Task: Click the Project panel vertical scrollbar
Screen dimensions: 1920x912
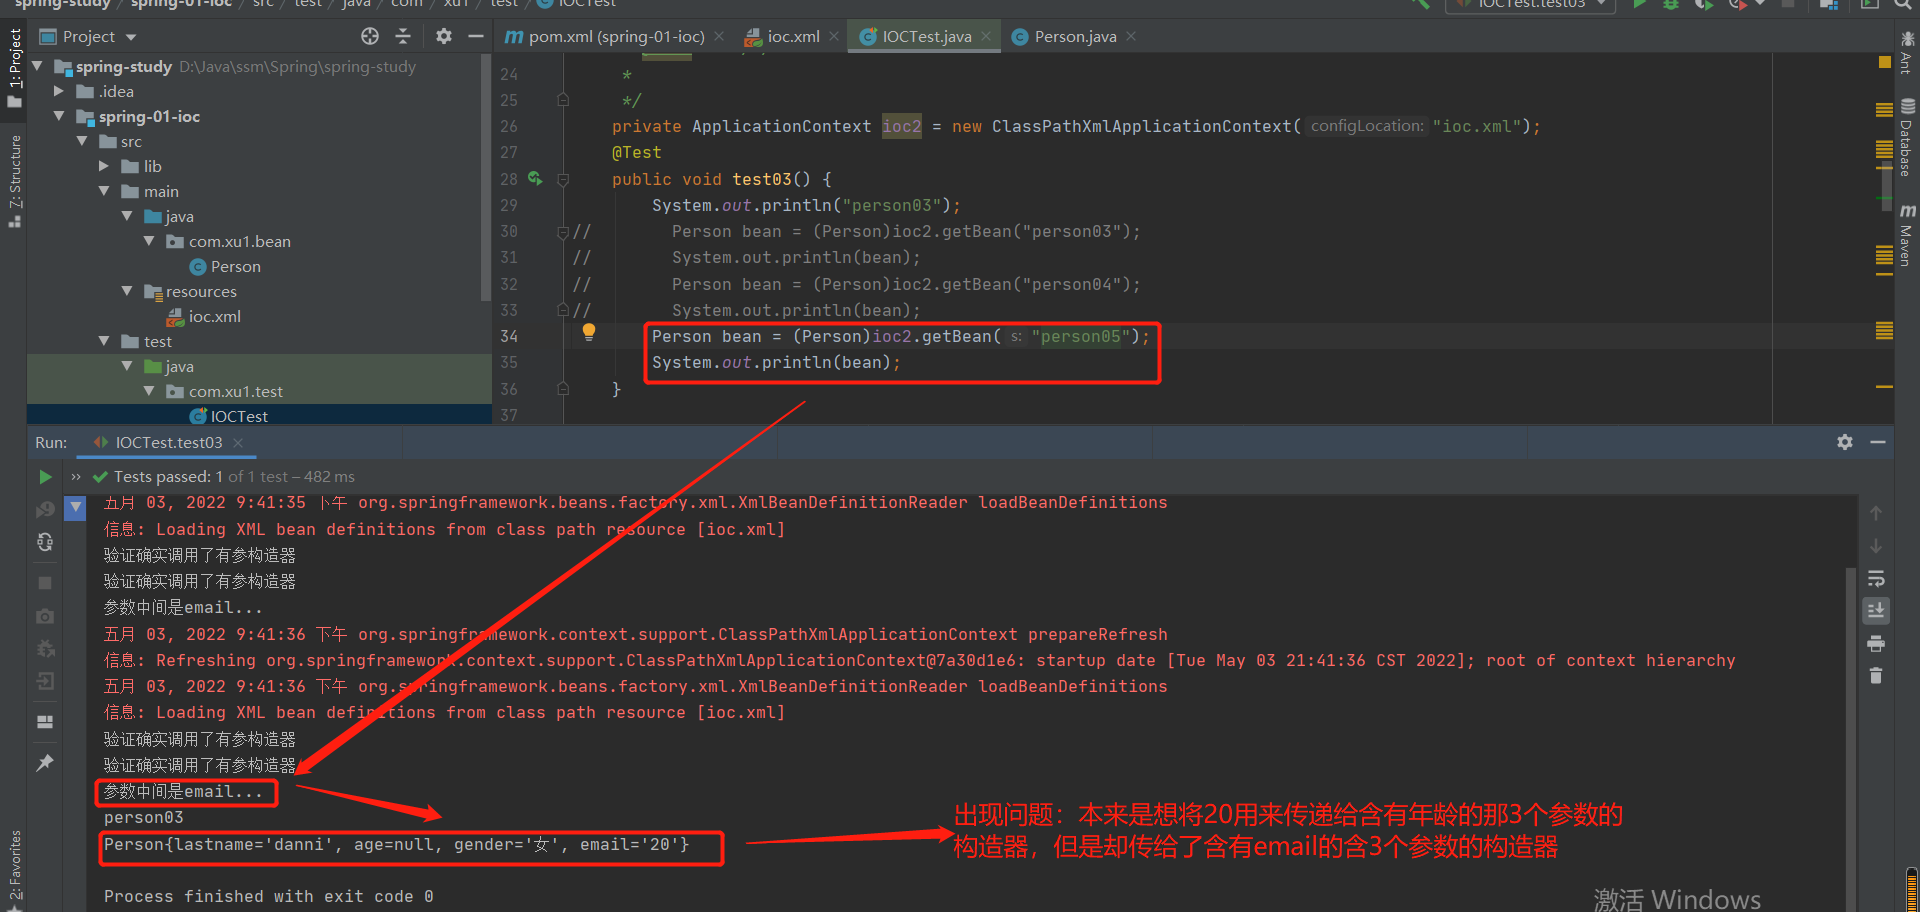Action: (x=486, y=178)
